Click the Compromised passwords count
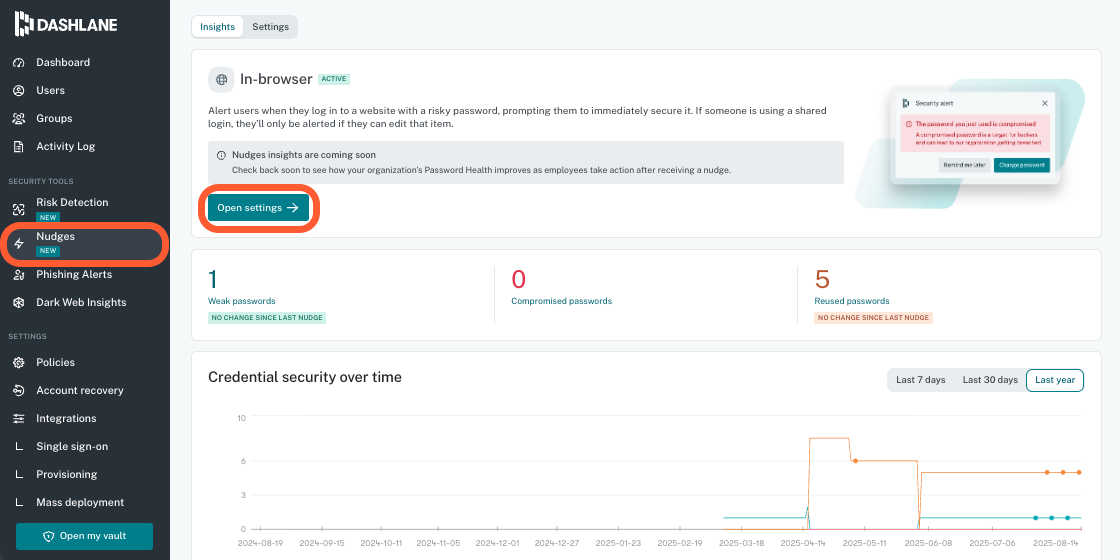This screenshot has width=1120, height=560. [x=519, y=279]
